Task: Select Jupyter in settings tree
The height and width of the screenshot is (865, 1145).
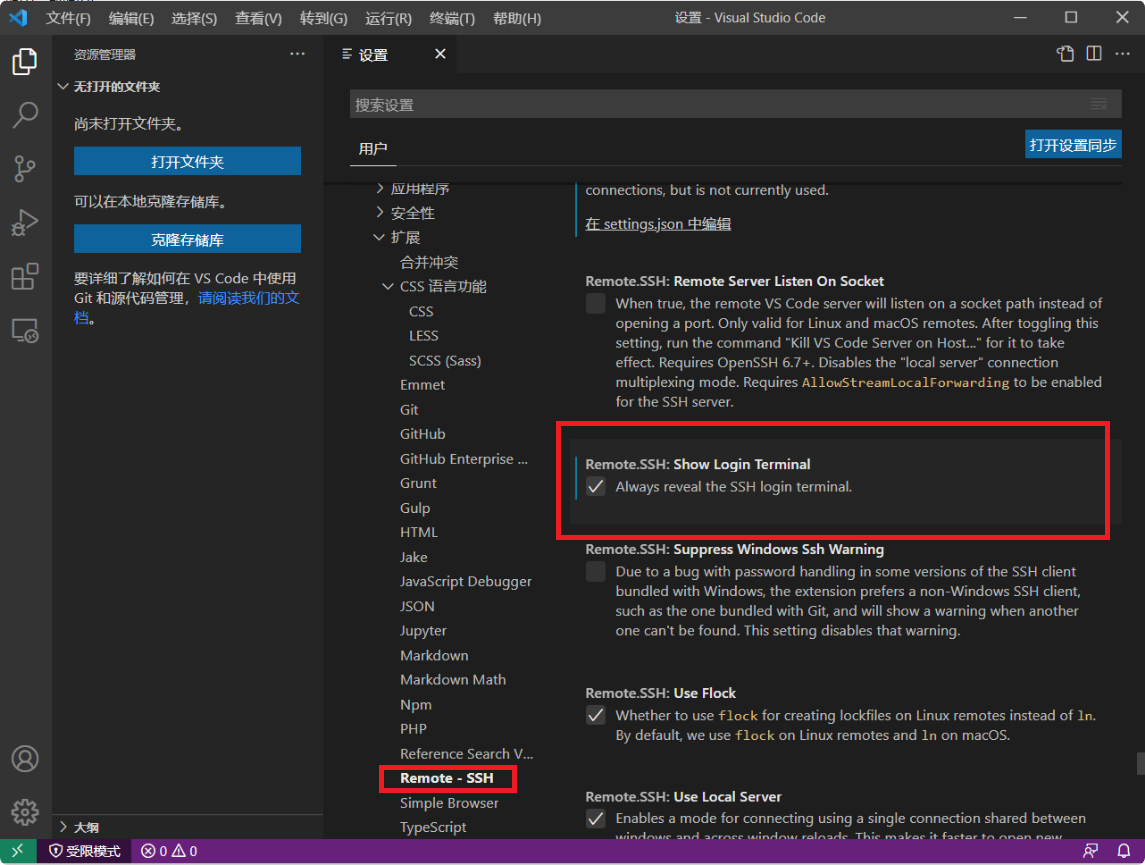Action: point(424,631)
